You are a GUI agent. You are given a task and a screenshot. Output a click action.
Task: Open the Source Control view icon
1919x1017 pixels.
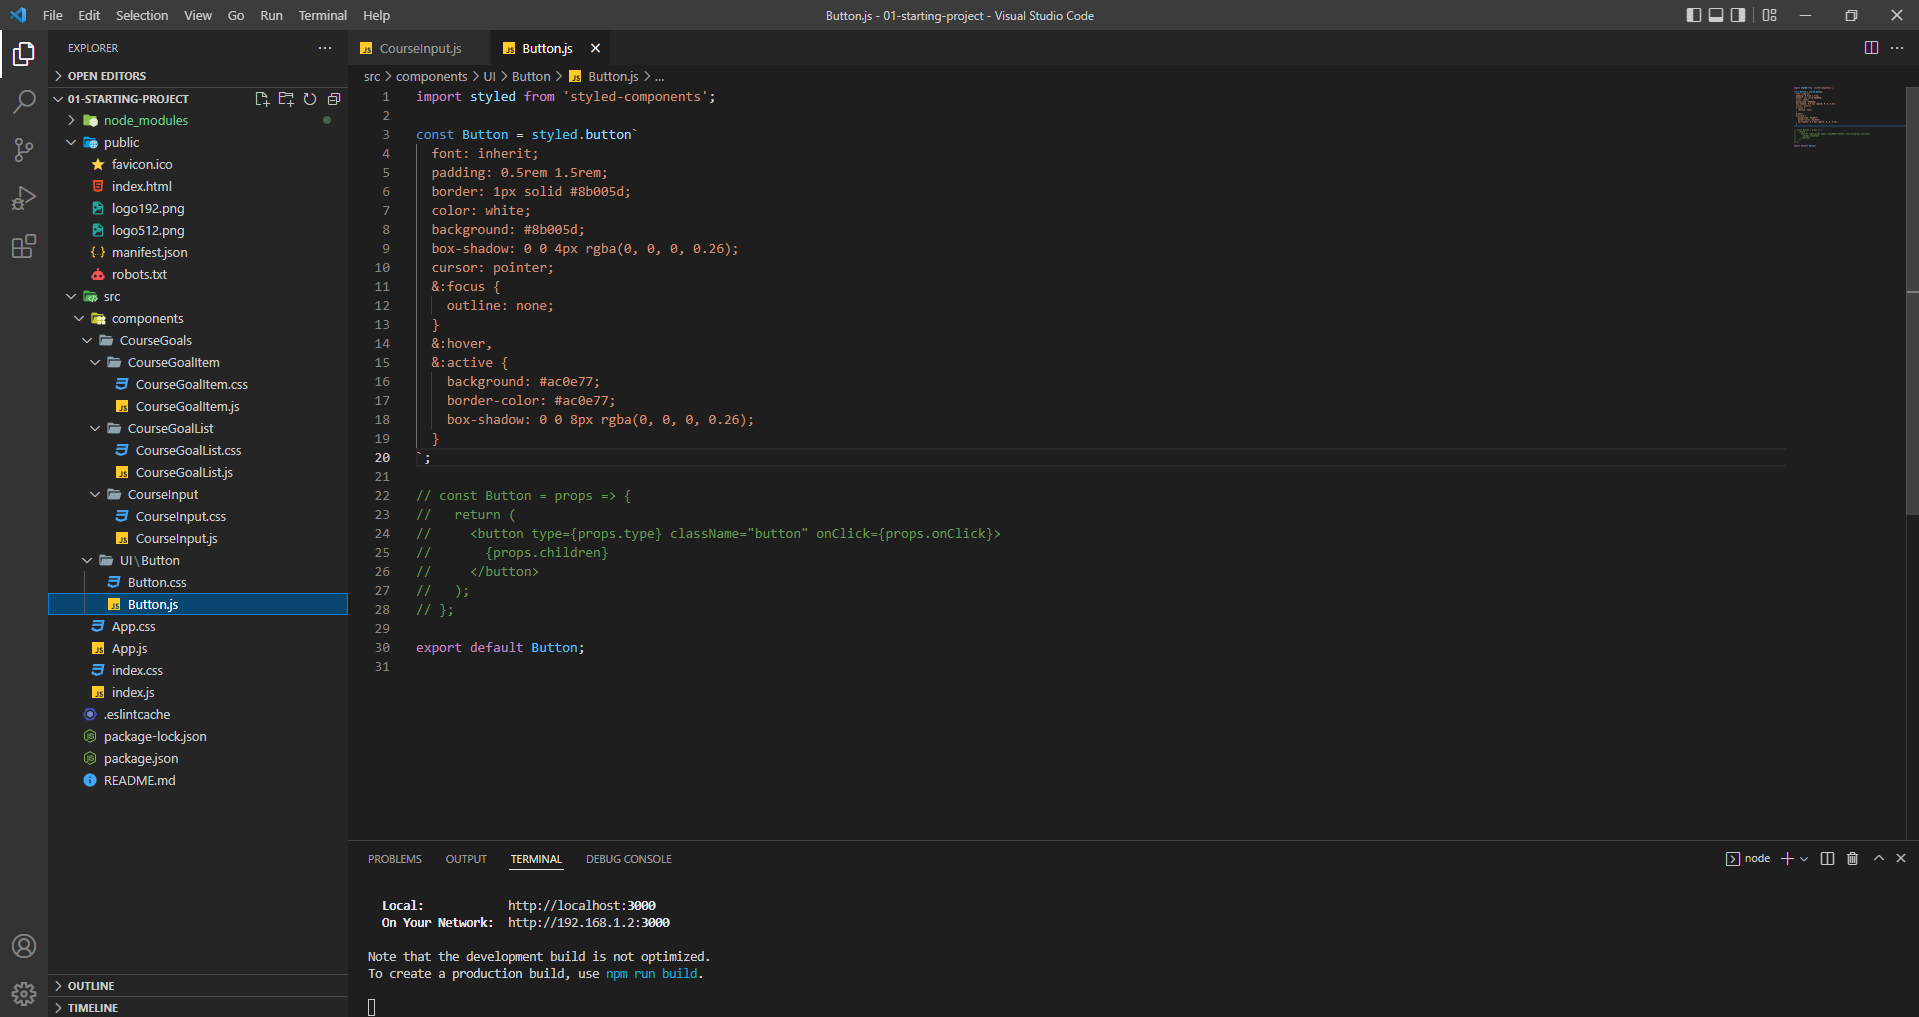[24, 149]
